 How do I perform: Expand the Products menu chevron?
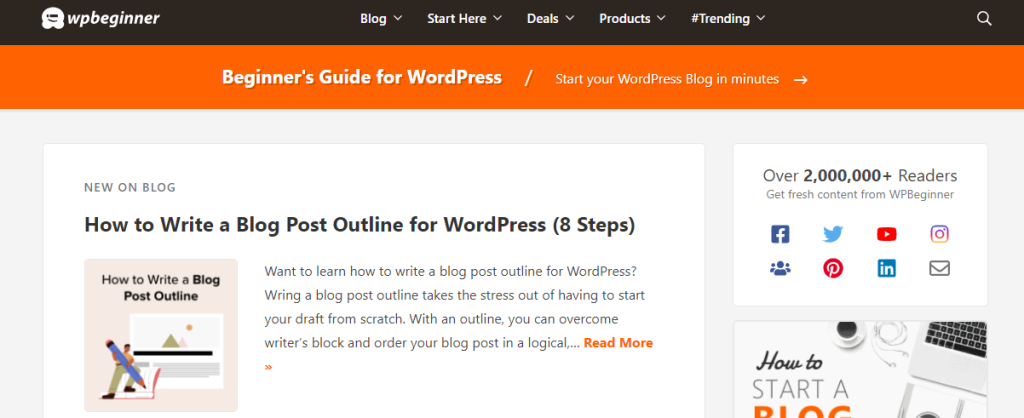[661, 18]
